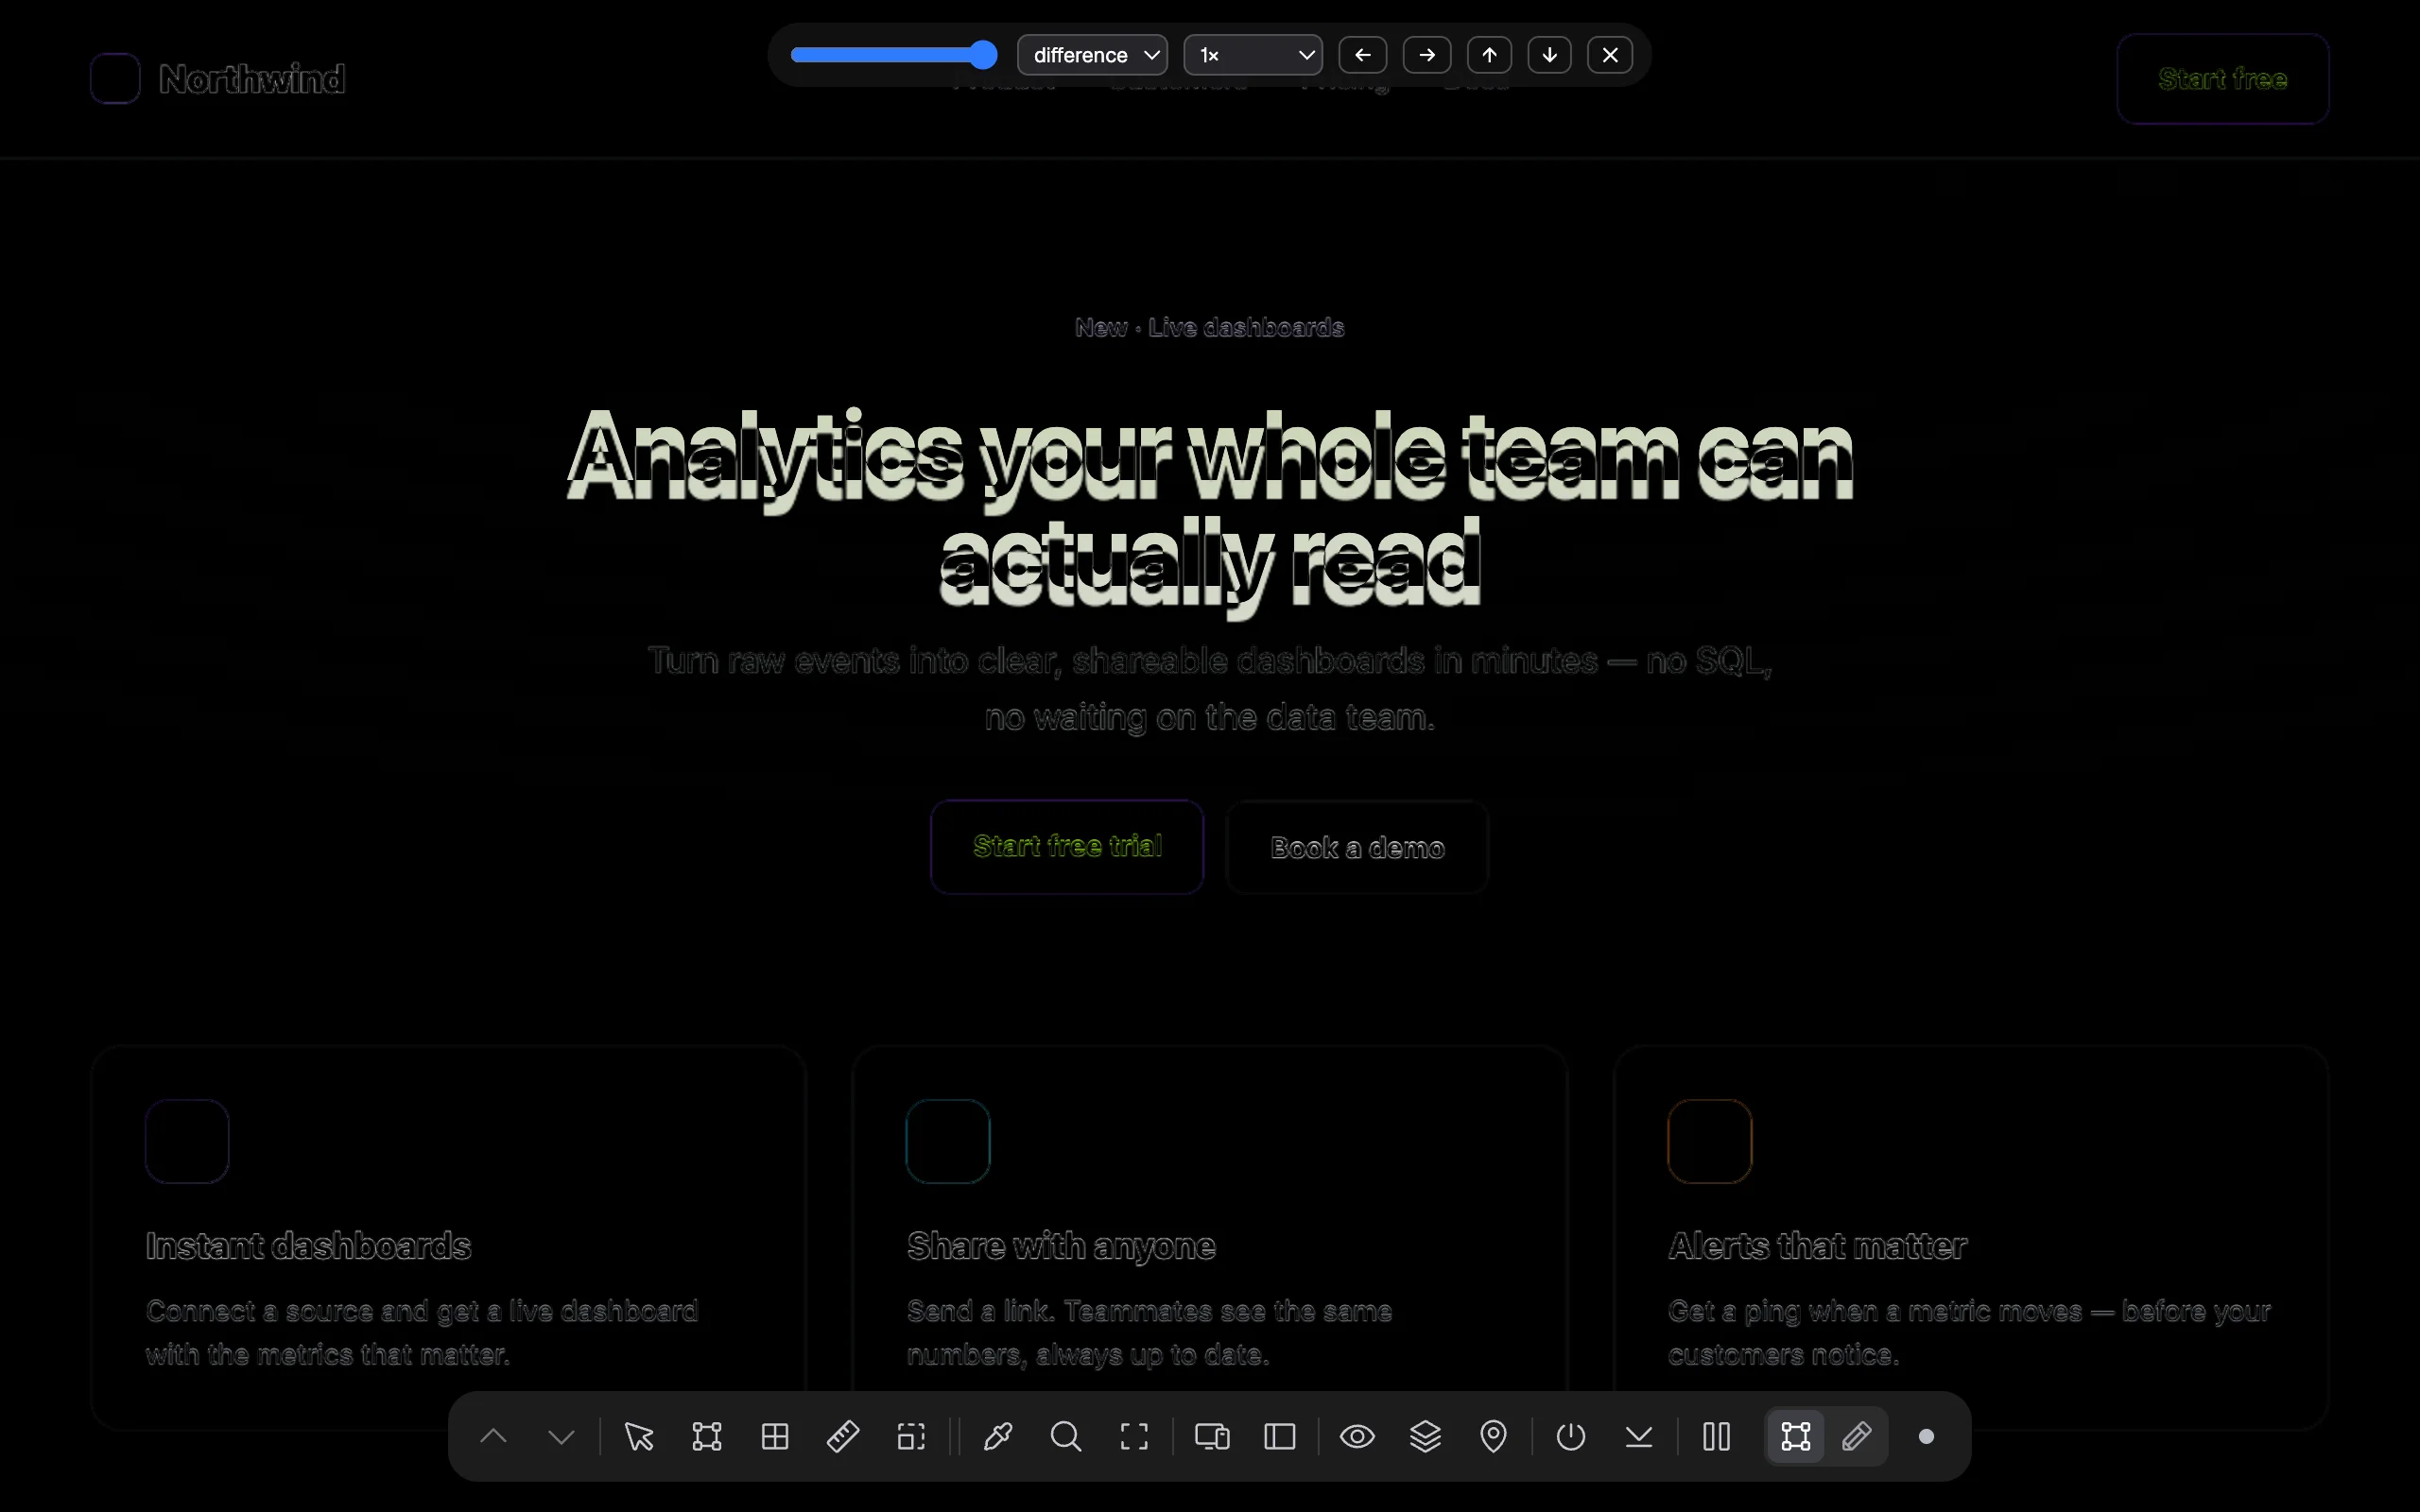This screenshot has height=1512, width=2420.
Task: Open the difference blend mode dropdown
Action: coord(1092,55)
